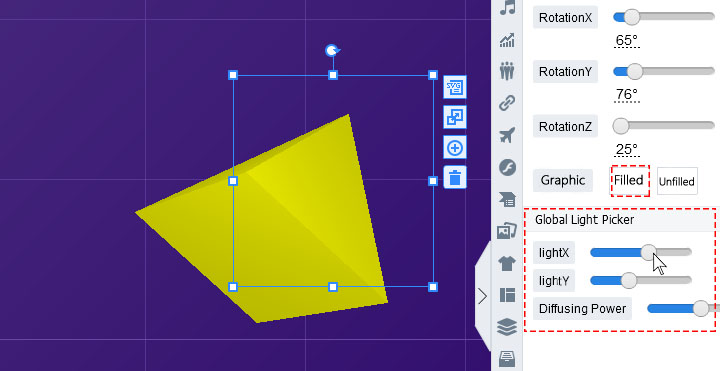
Task: Edit the 76° RotationY value
Action: point(627,95)
